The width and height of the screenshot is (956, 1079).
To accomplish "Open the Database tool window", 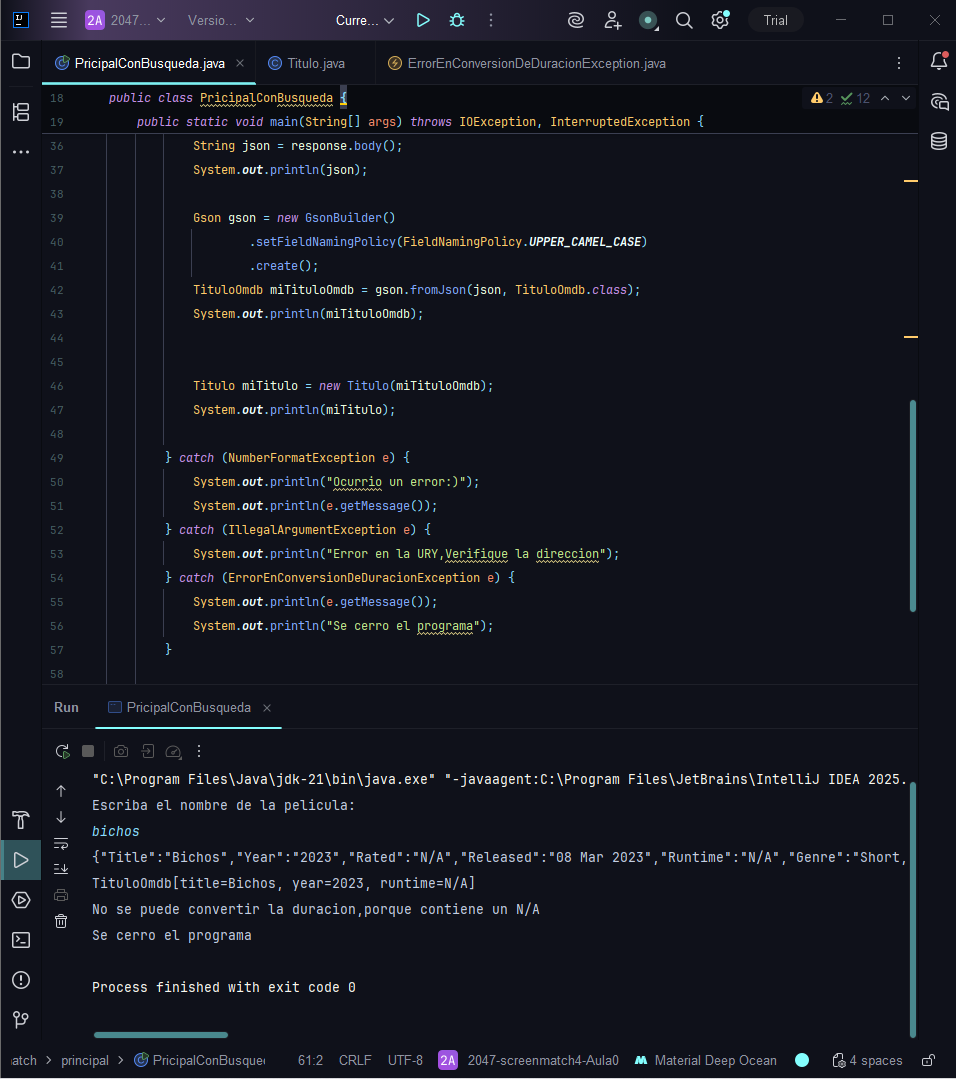I will pos(939,141).
